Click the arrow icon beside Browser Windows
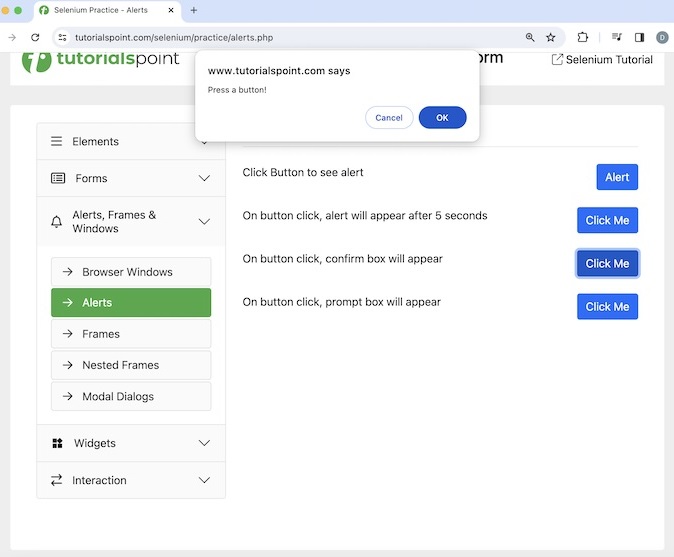 pos(67,272)
